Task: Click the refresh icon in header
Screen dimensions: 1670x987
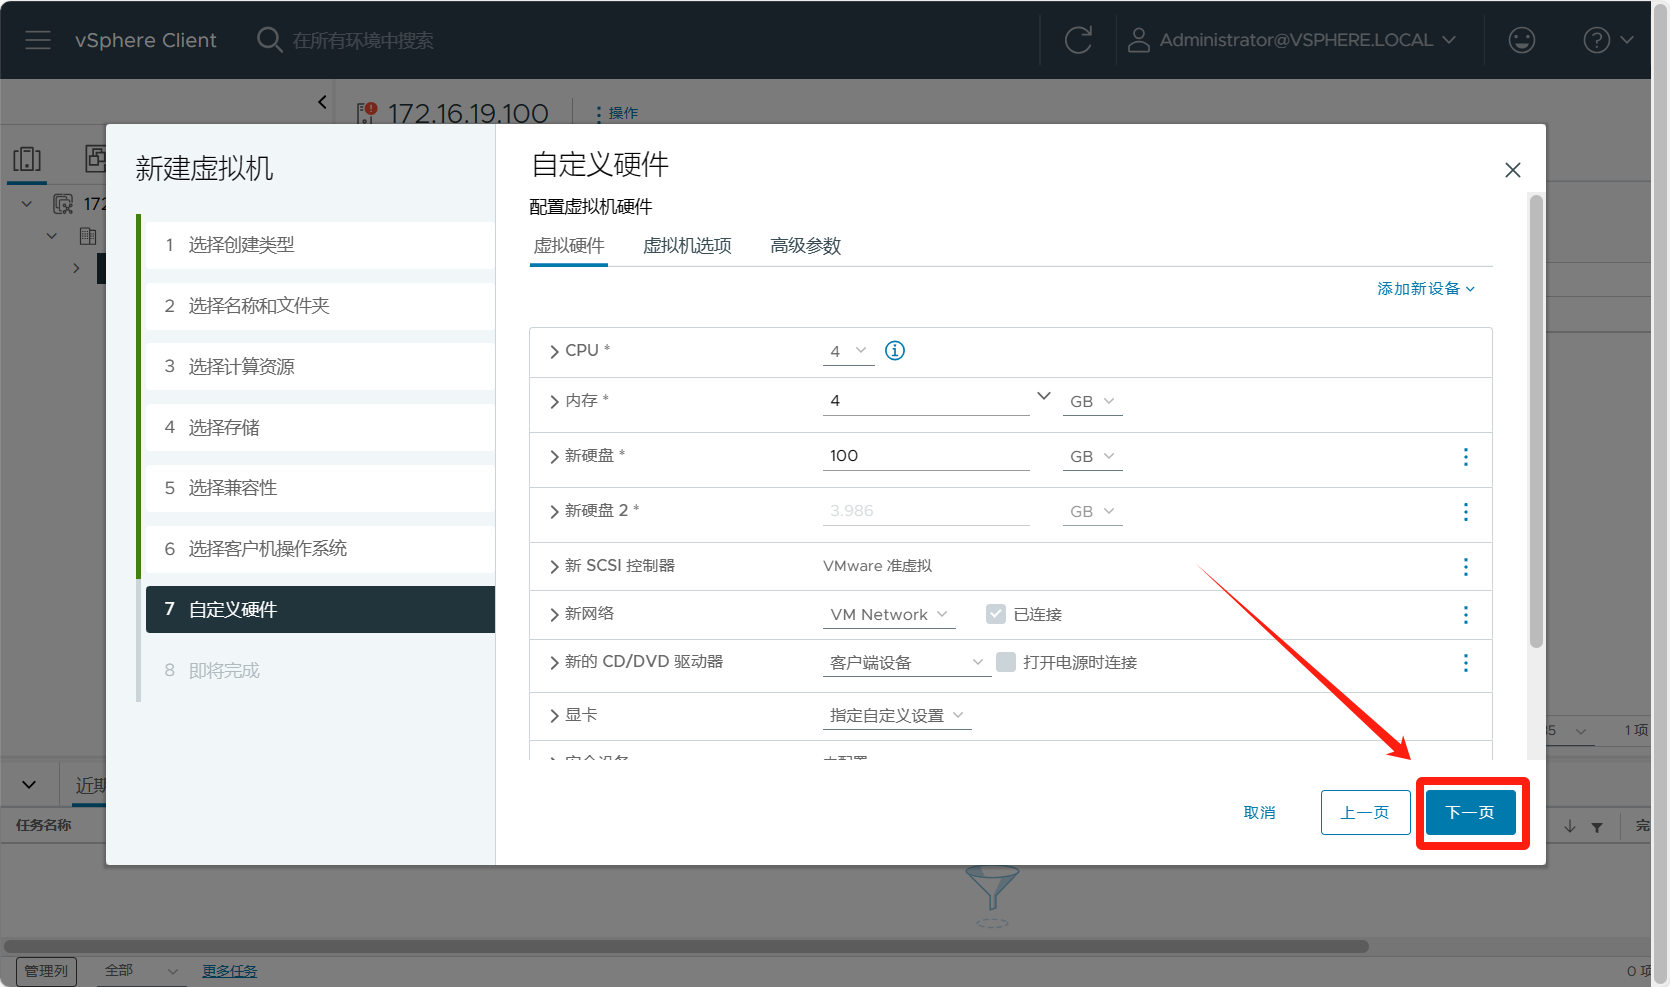Action: [1078, 40]
